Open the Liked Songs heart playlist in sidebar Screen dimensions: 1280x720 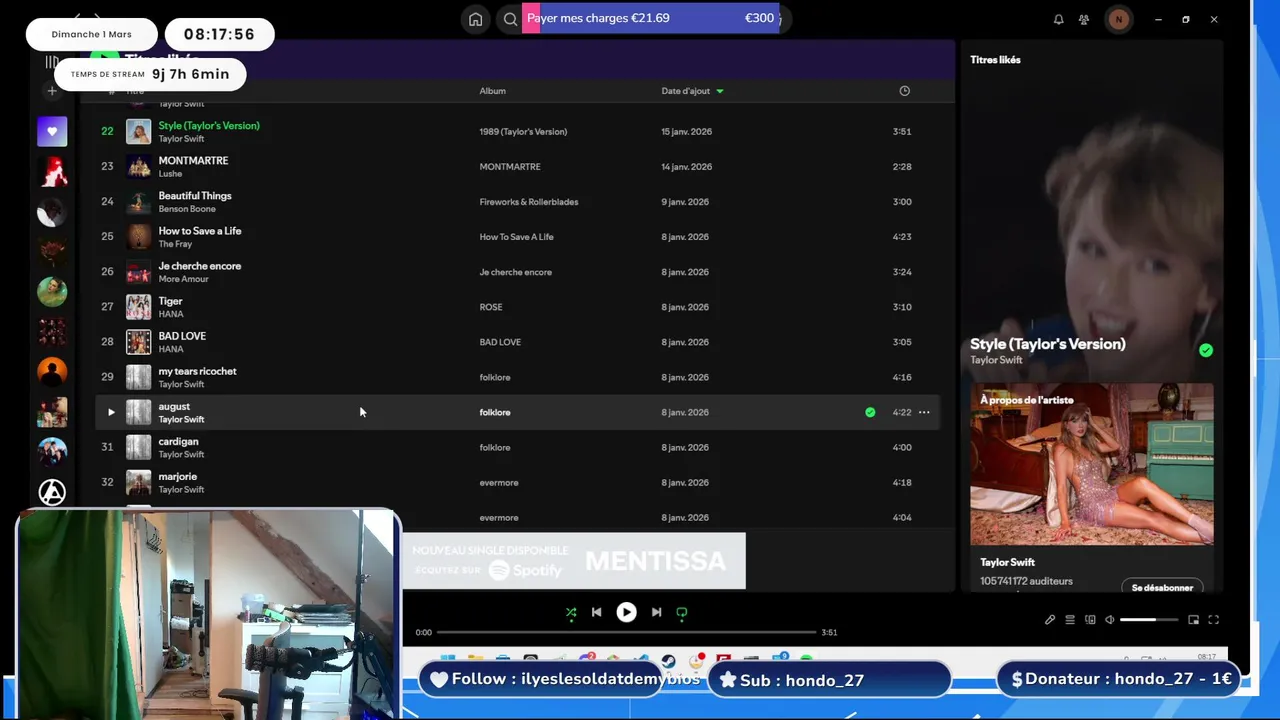point(52,131)
